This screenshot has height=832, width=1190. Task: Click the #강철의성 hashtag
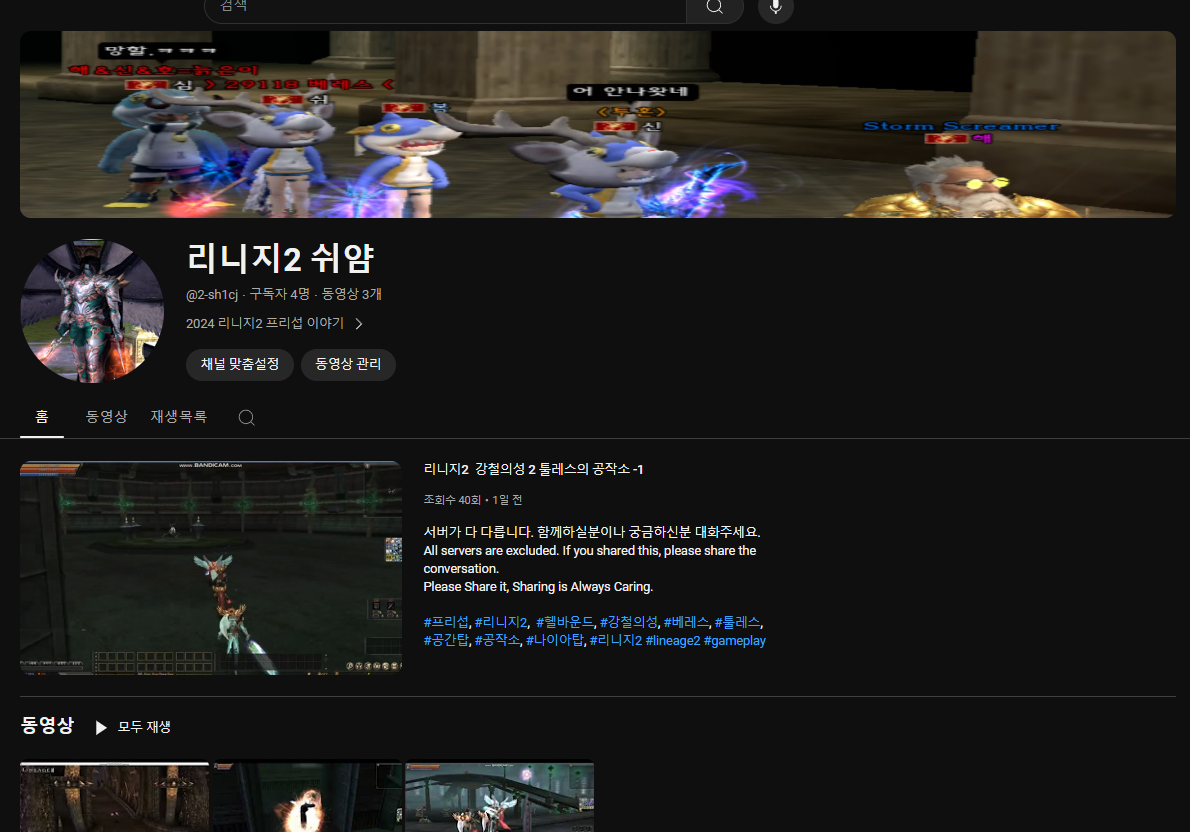(x=628, y=622)
